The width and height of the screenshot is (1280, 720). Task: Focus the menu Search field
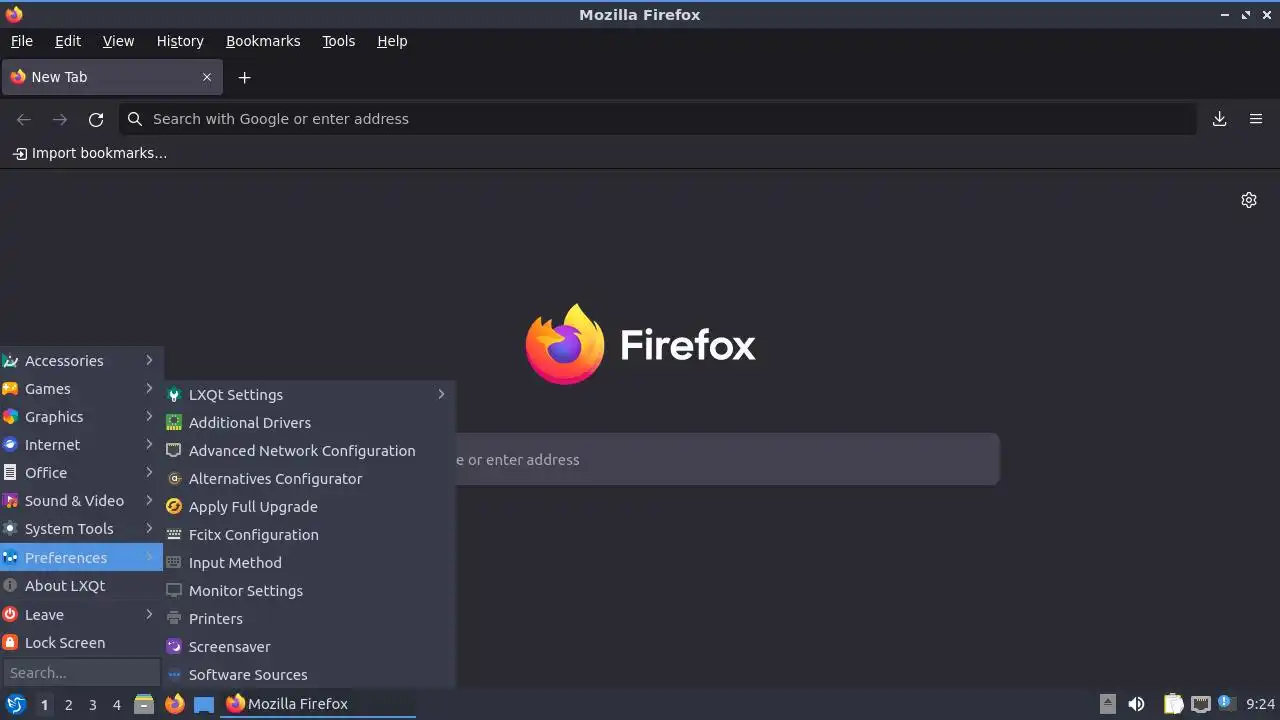click(82, 673)
